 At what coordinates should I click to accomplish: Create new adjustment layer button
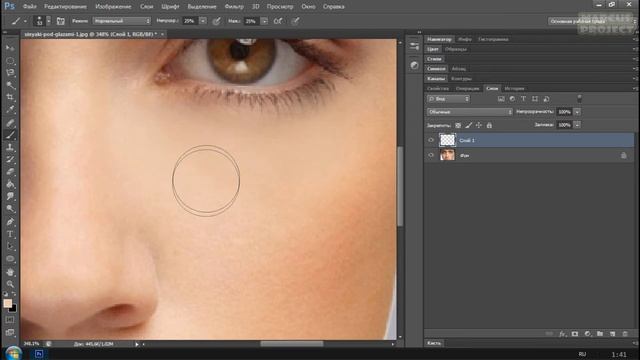tap(587, 334)
